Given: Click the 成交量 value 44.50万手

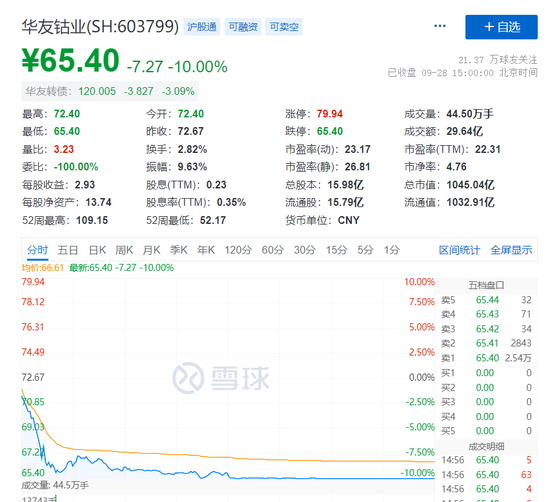Looking at the screenshot, I should click(x=470, y=114).
